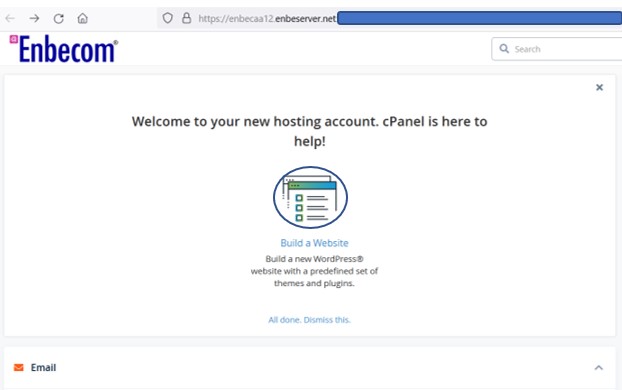
Task: View the site security padlock info
Action: [x=186, y=18]
